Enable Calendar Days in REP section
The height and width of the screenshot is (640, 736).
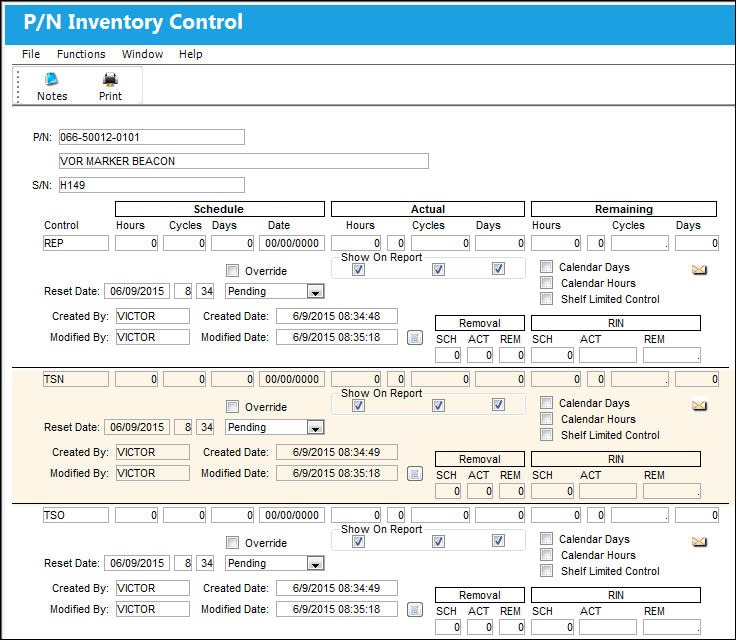pyautogui.click(x=546, y=267)
